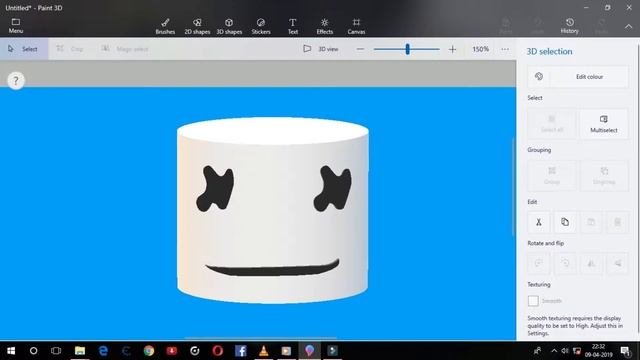Click the Select all button
The width and height of the screenshot is (640, 360).
[x=552, y=124]
